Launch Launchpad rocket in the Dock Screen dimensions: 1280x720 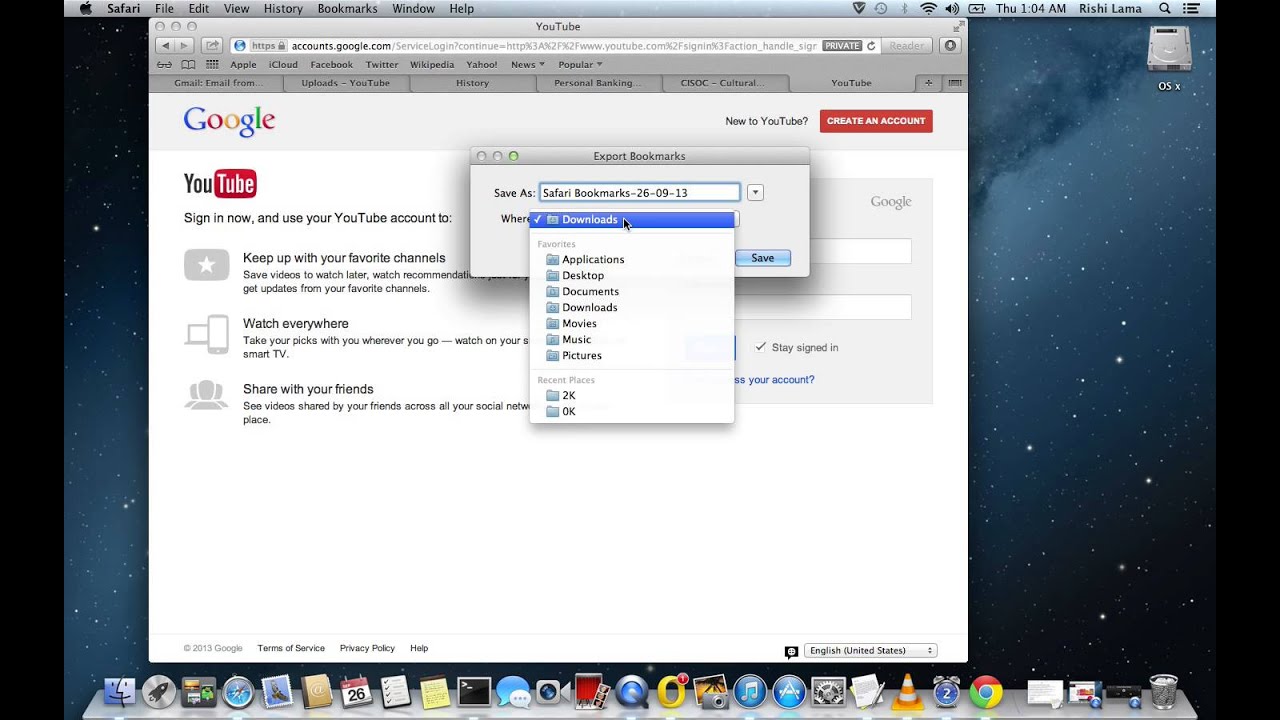click(159, 692)
